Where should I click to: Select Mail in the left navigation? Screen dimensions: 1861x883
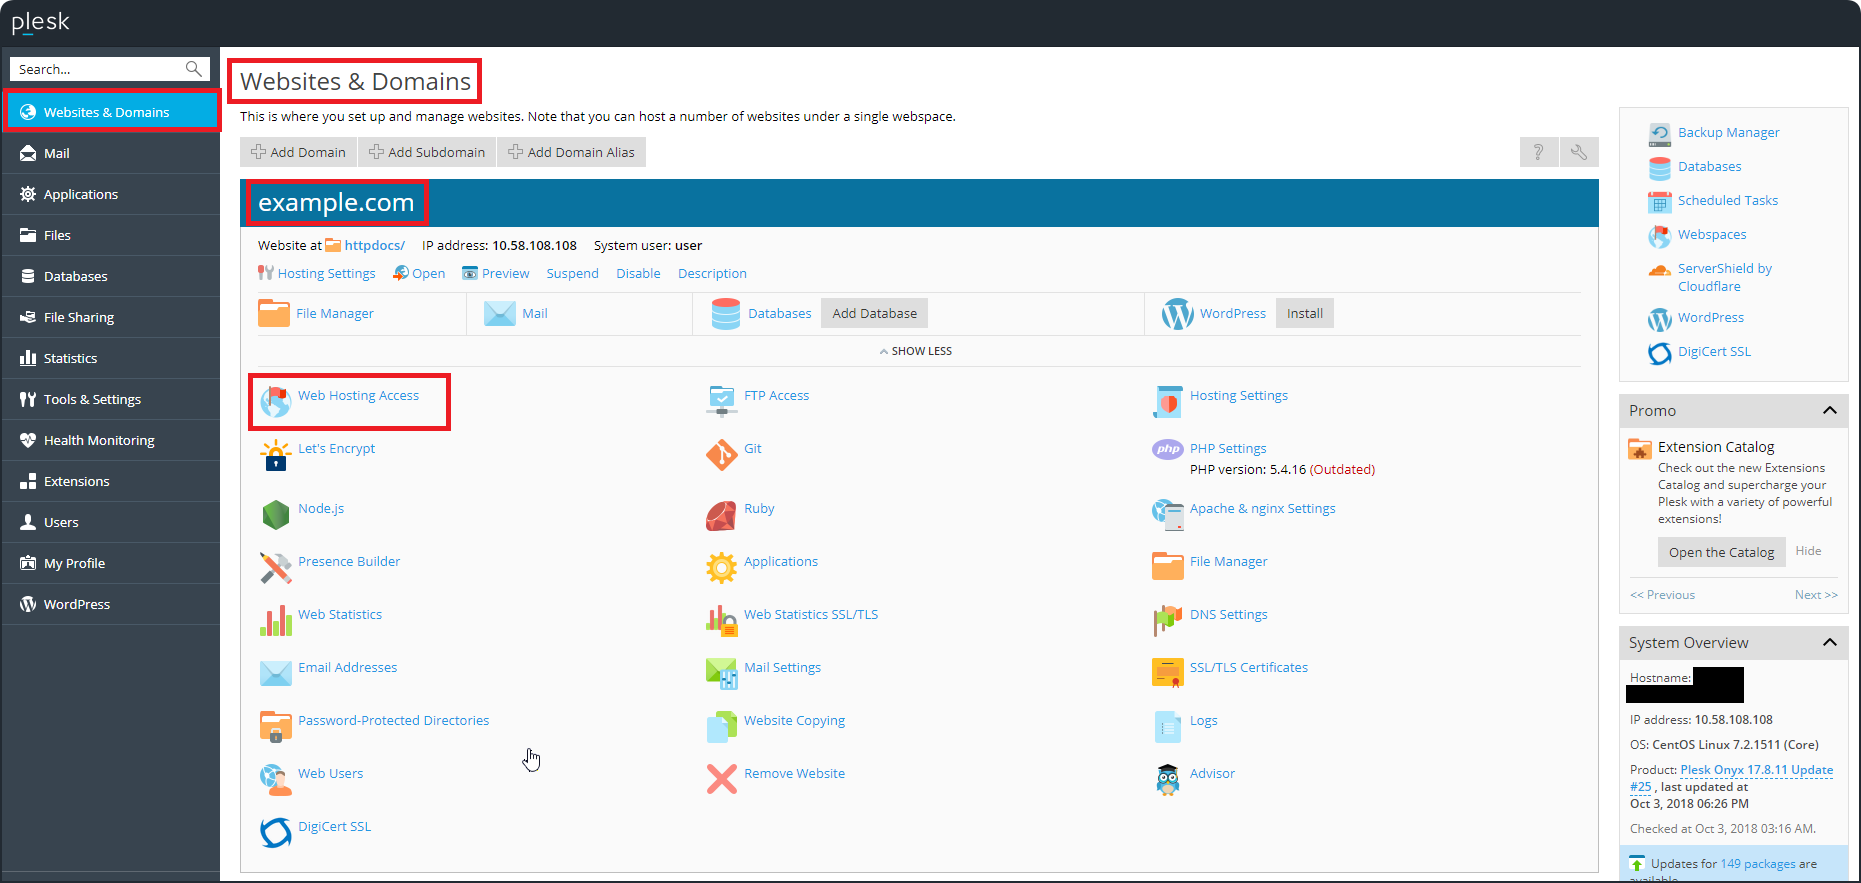coord(111,153)
